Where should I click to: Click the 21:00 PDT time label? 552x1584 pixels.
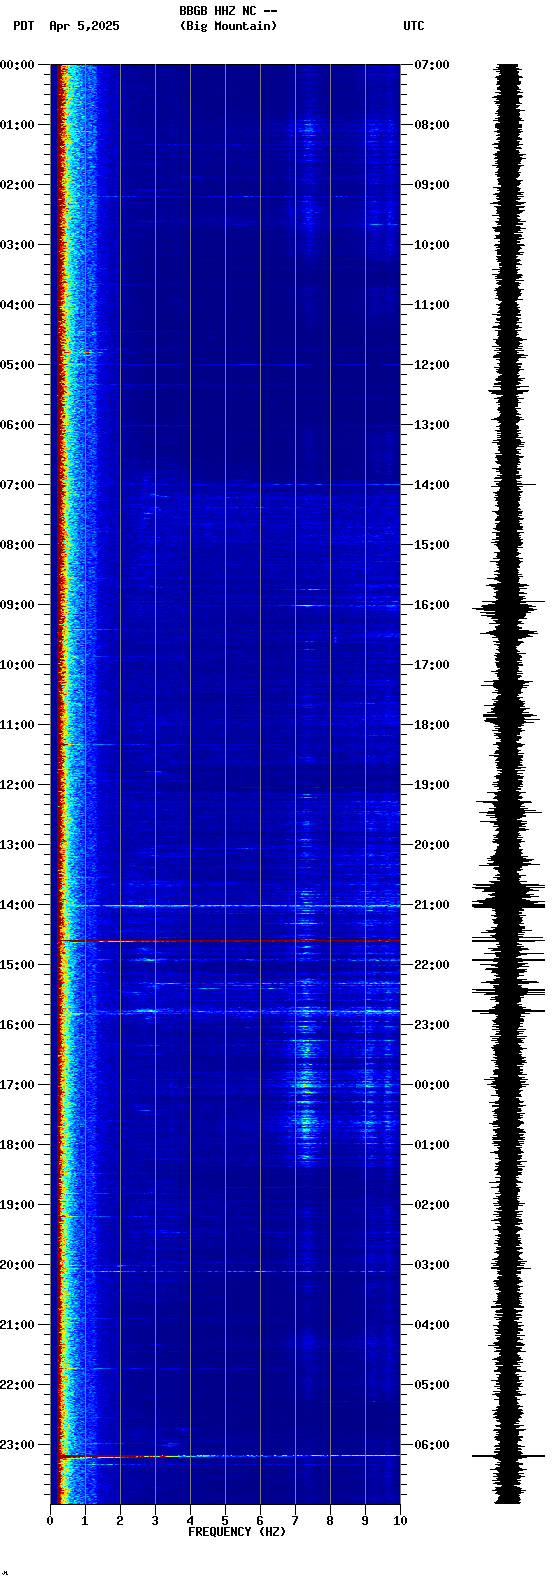click(17, 1325)
